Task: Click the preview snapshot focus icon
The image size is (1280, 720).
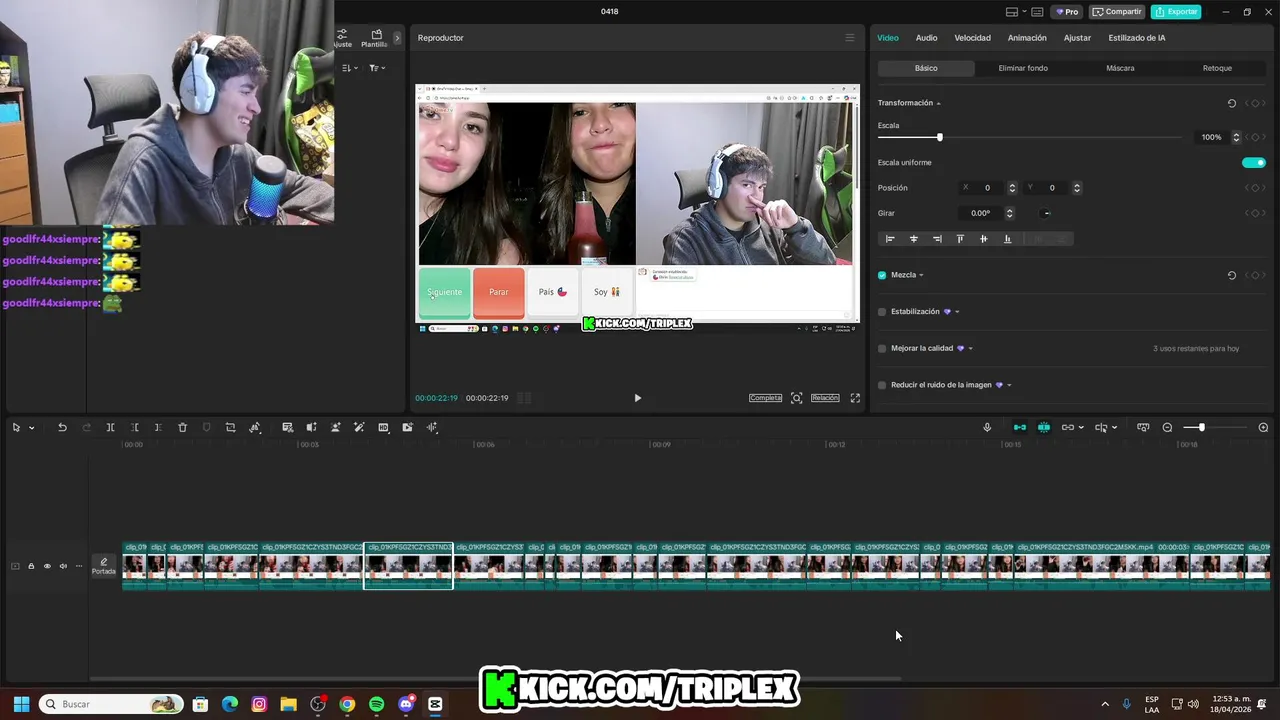Action: [796, 398]
